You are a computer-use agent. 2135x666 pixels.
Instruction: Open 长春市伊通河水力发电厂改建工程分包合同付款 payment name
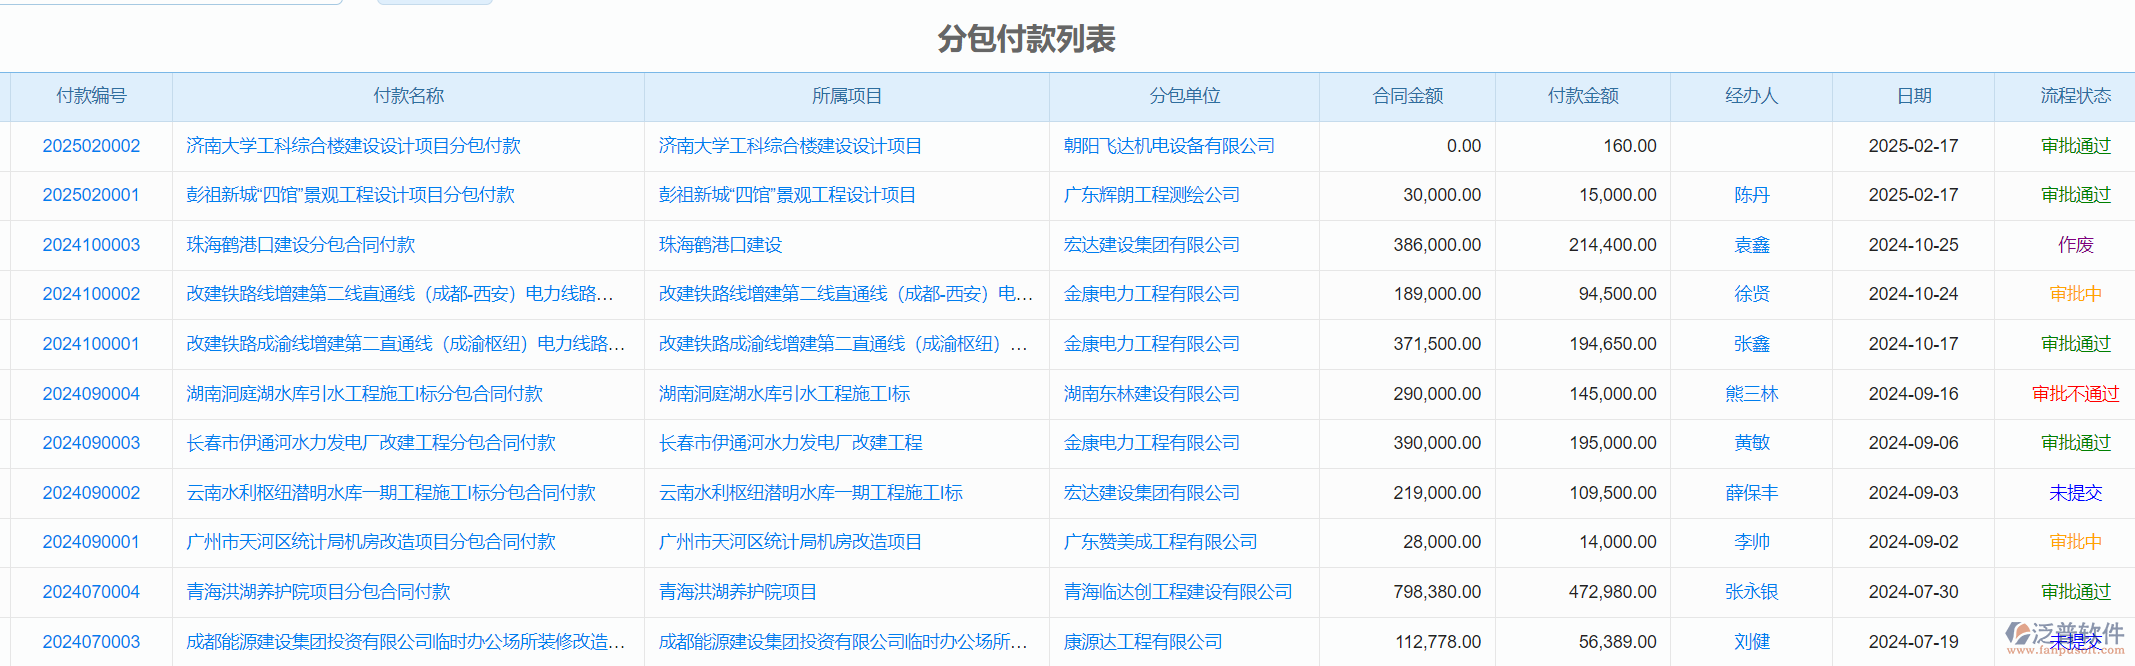coord(371,443)
